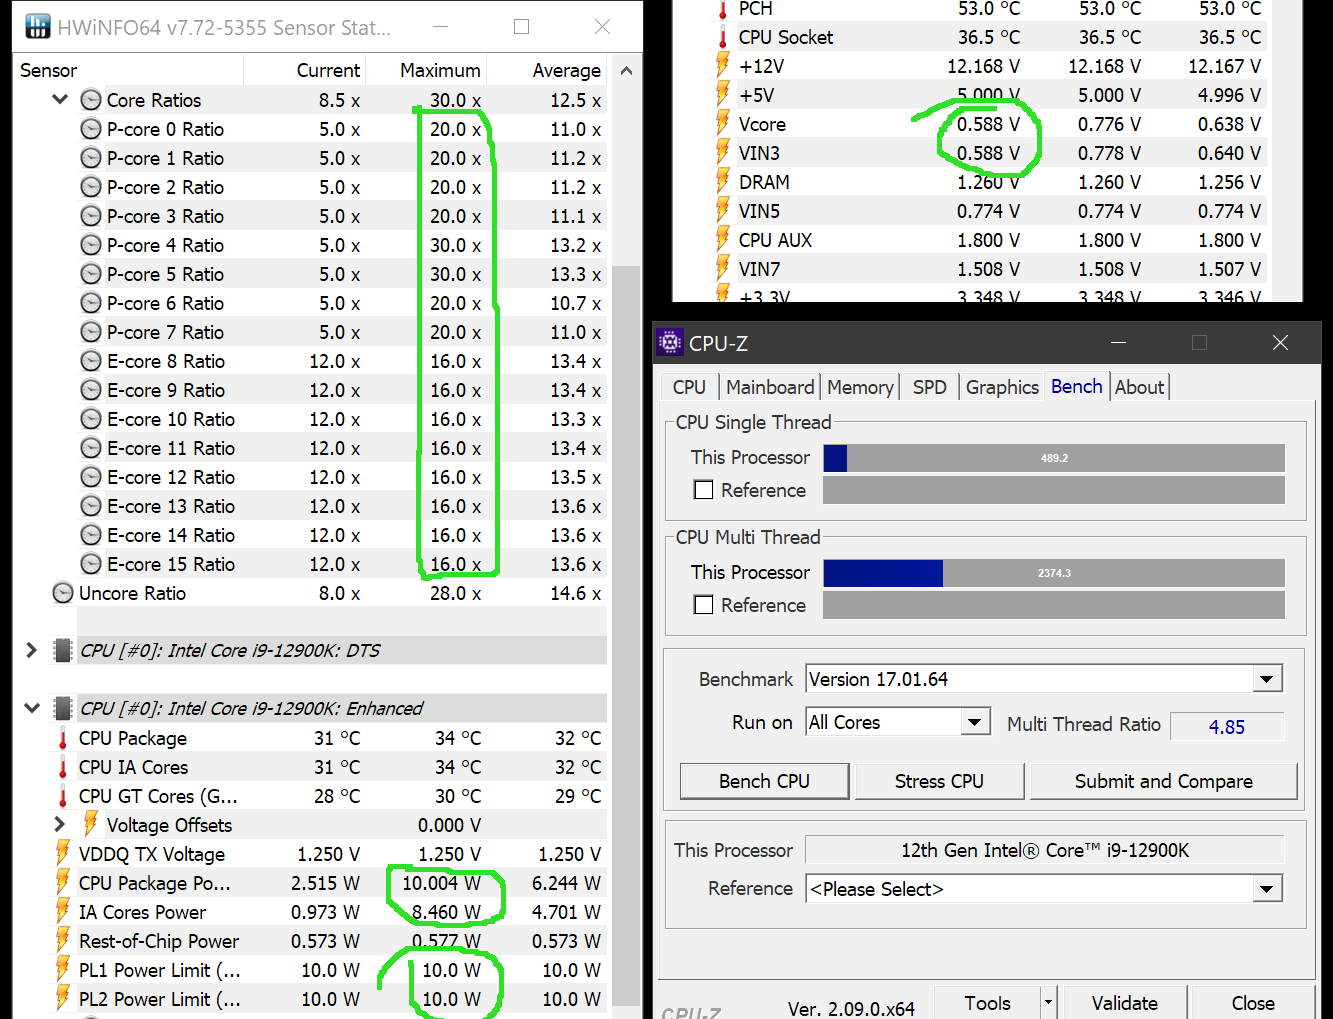Click the clock icon beside P-core 0 Ratio
The image size is (1333, 1019).
click(x=91, y=129)
